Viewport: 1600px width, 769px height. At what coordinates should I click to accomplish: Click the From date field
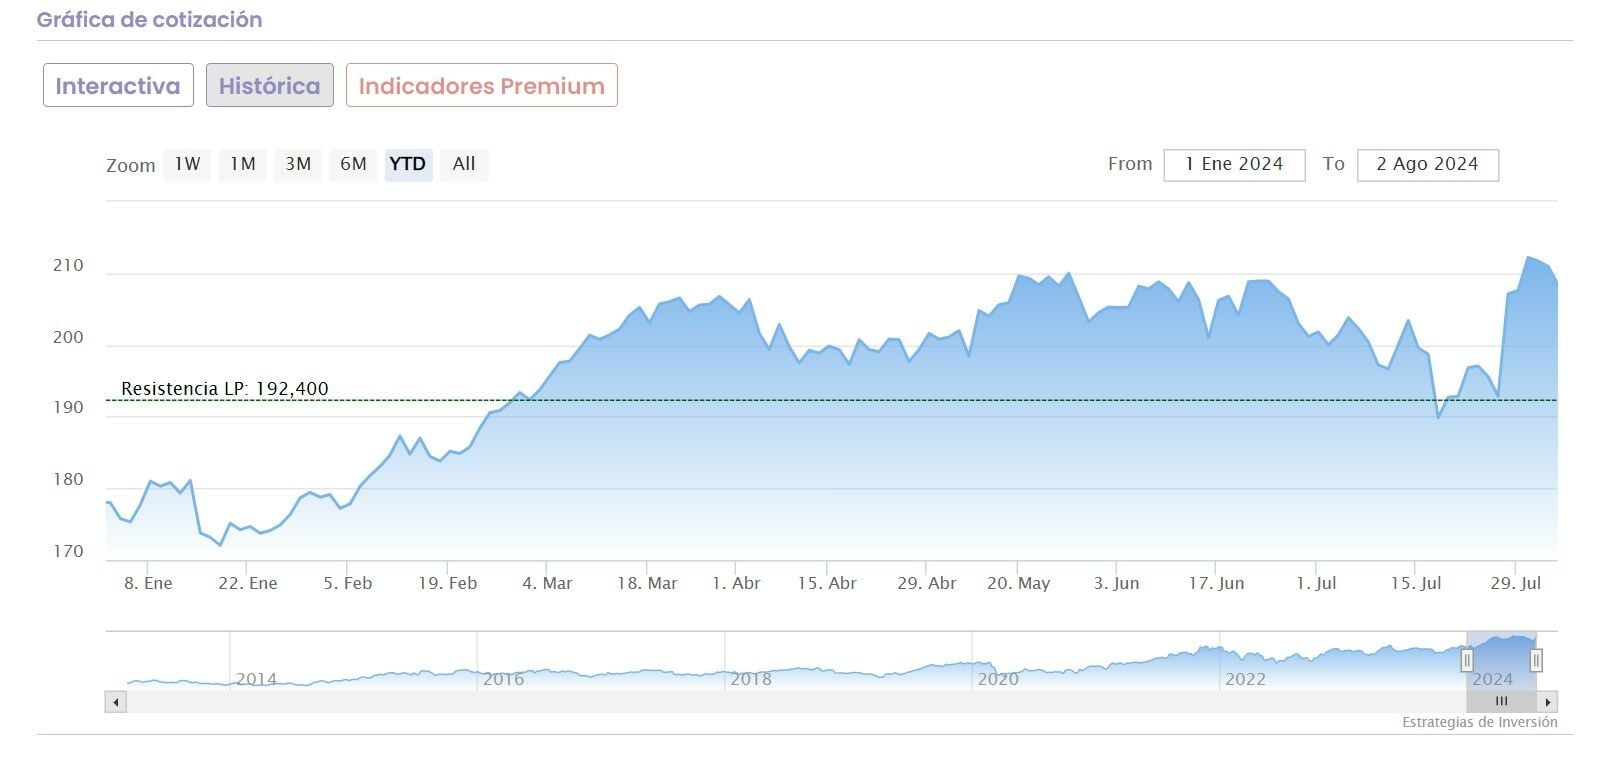1234,165
